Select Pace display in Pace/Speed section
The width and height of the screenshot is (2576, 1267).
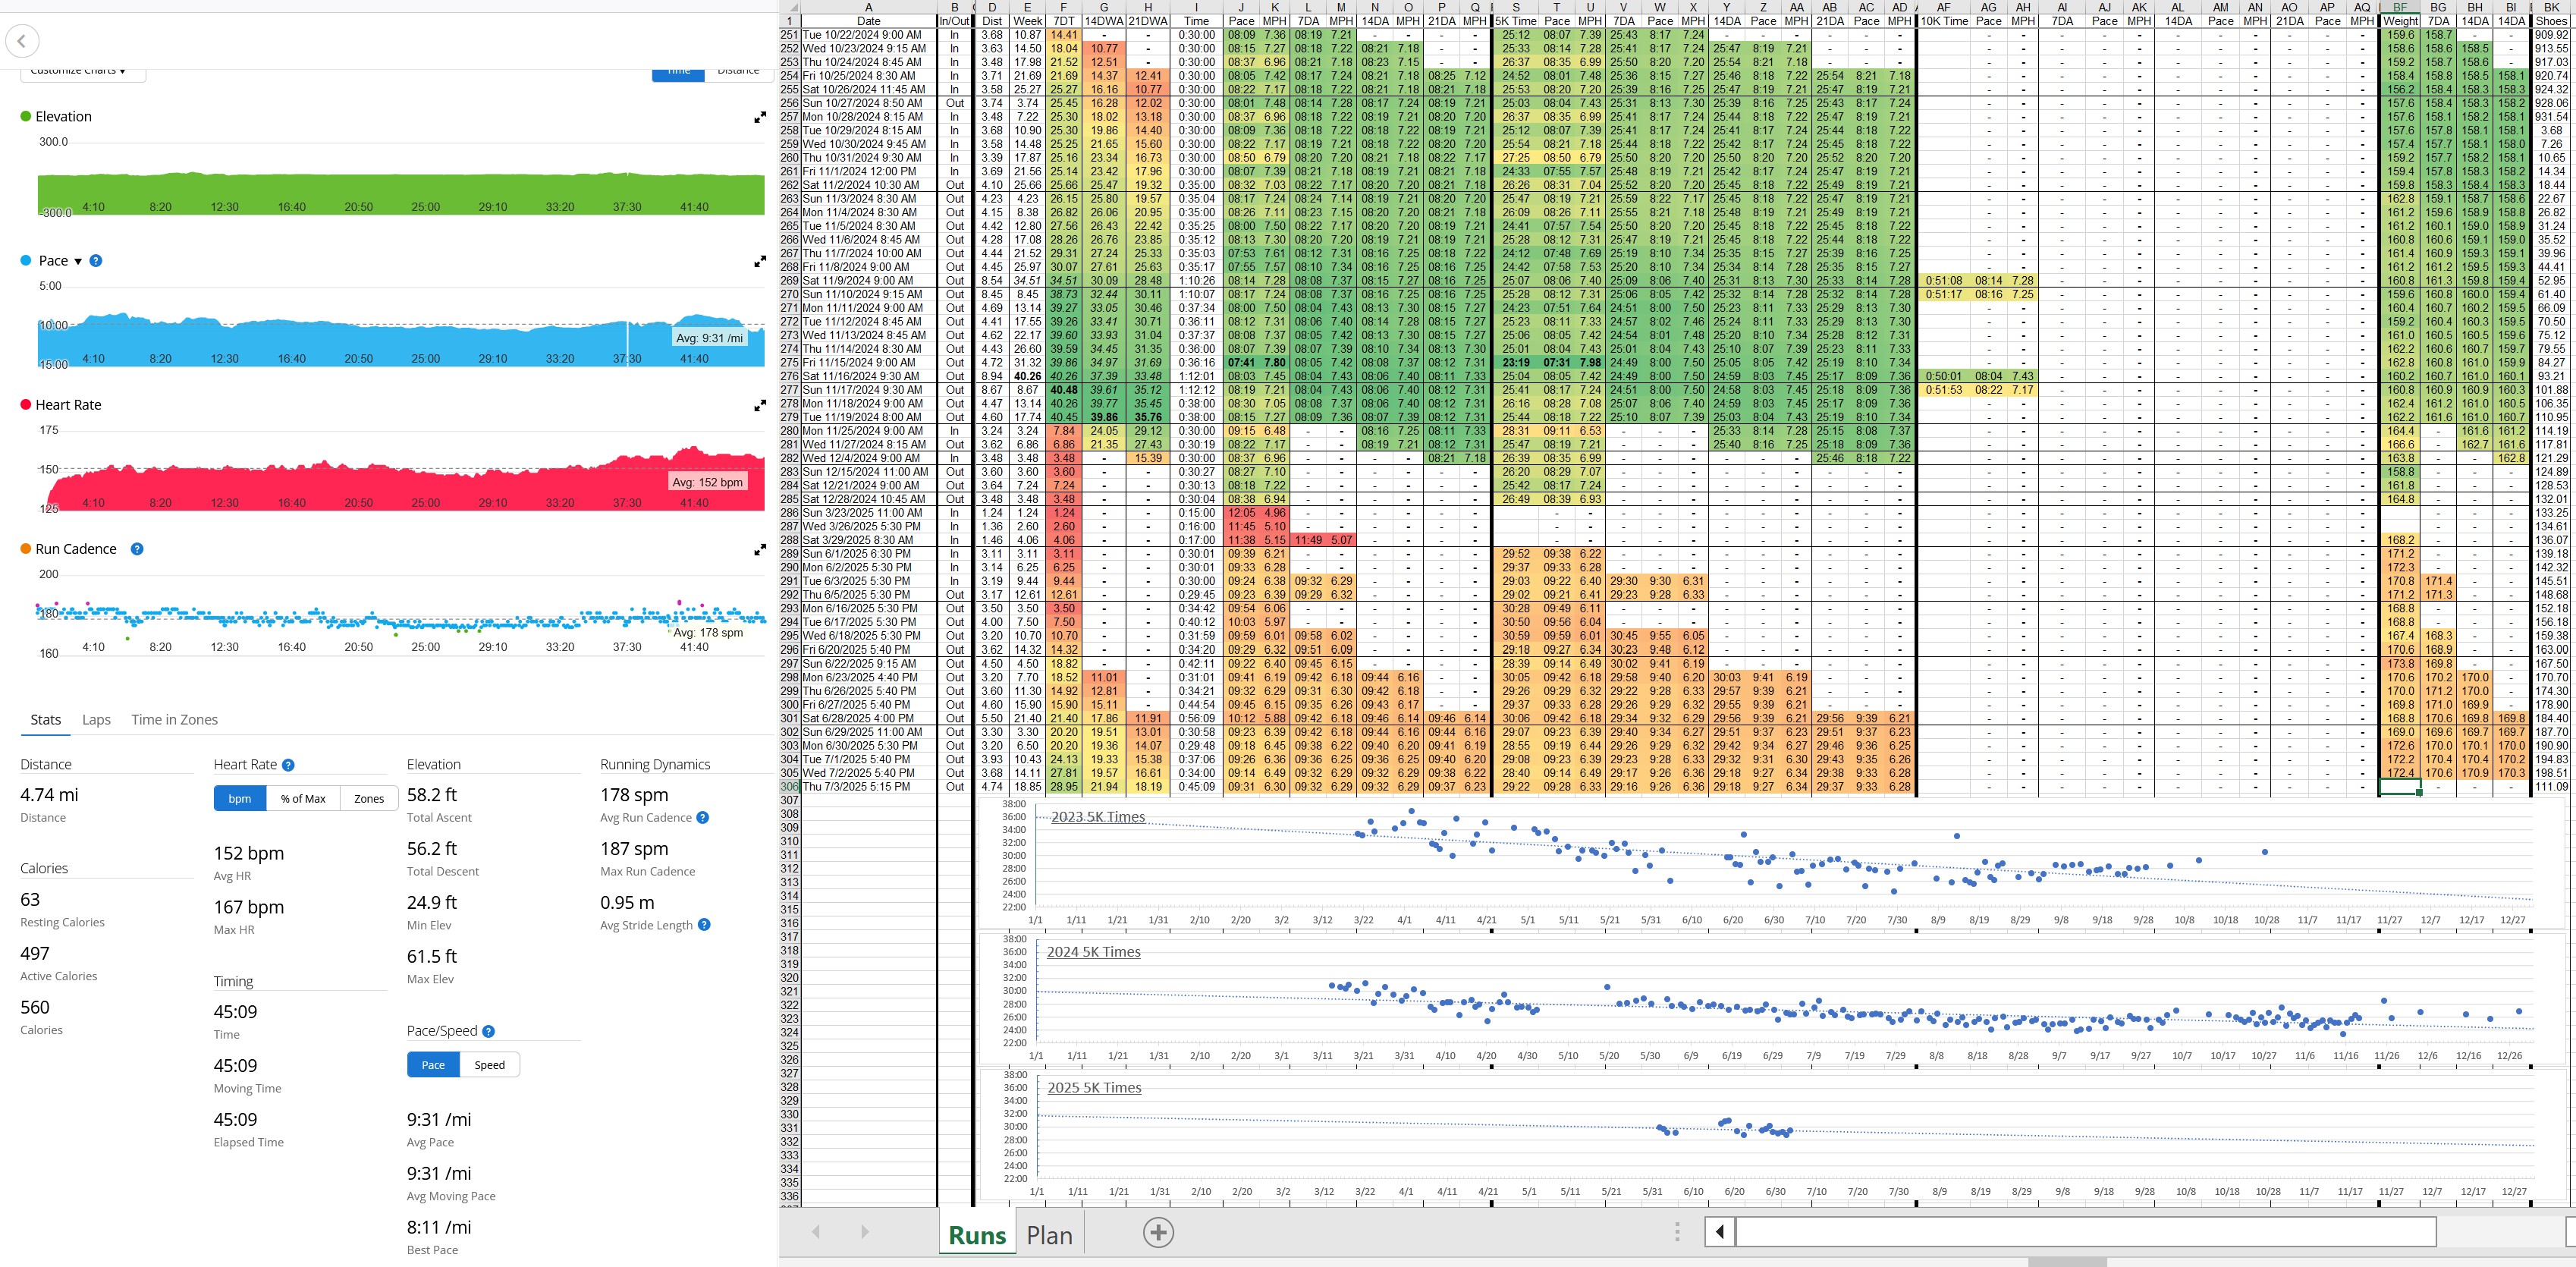pyautogui.click(x=433, y=1065)
